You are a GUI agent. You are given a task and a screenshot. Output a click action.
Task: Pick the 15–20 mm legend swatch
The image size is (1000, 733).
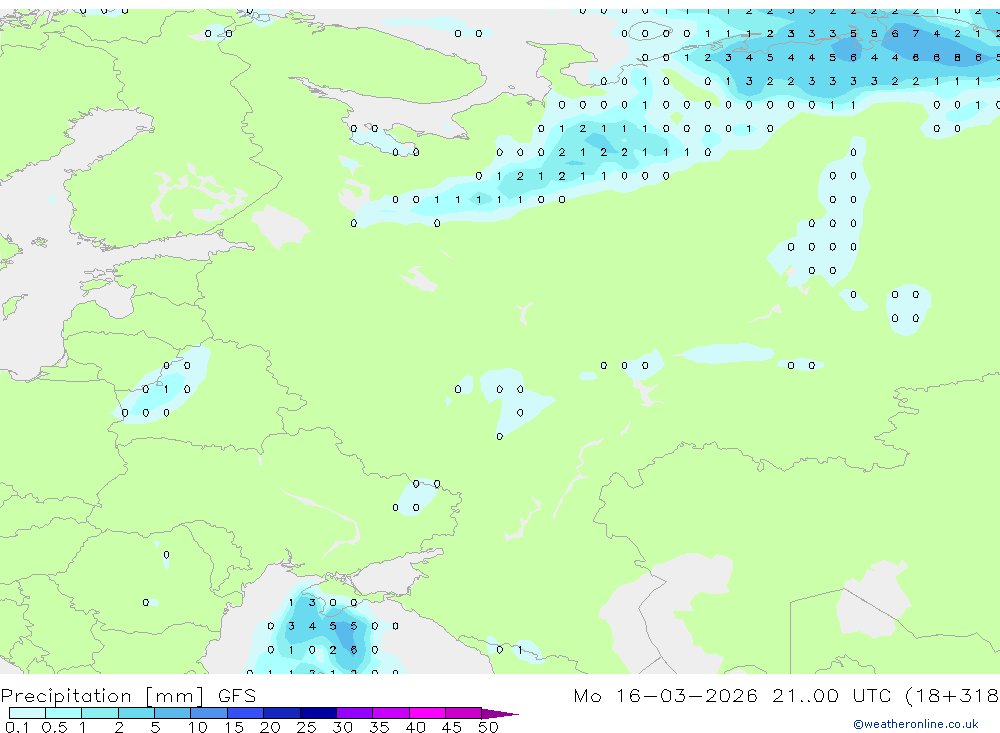click(x=246, y=713)
